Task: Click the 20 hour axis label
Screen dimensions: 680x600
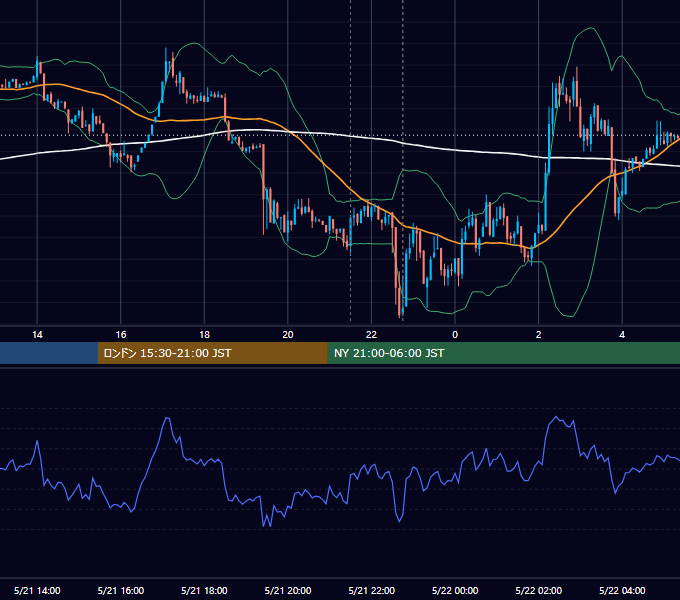Action: [288, 335]
